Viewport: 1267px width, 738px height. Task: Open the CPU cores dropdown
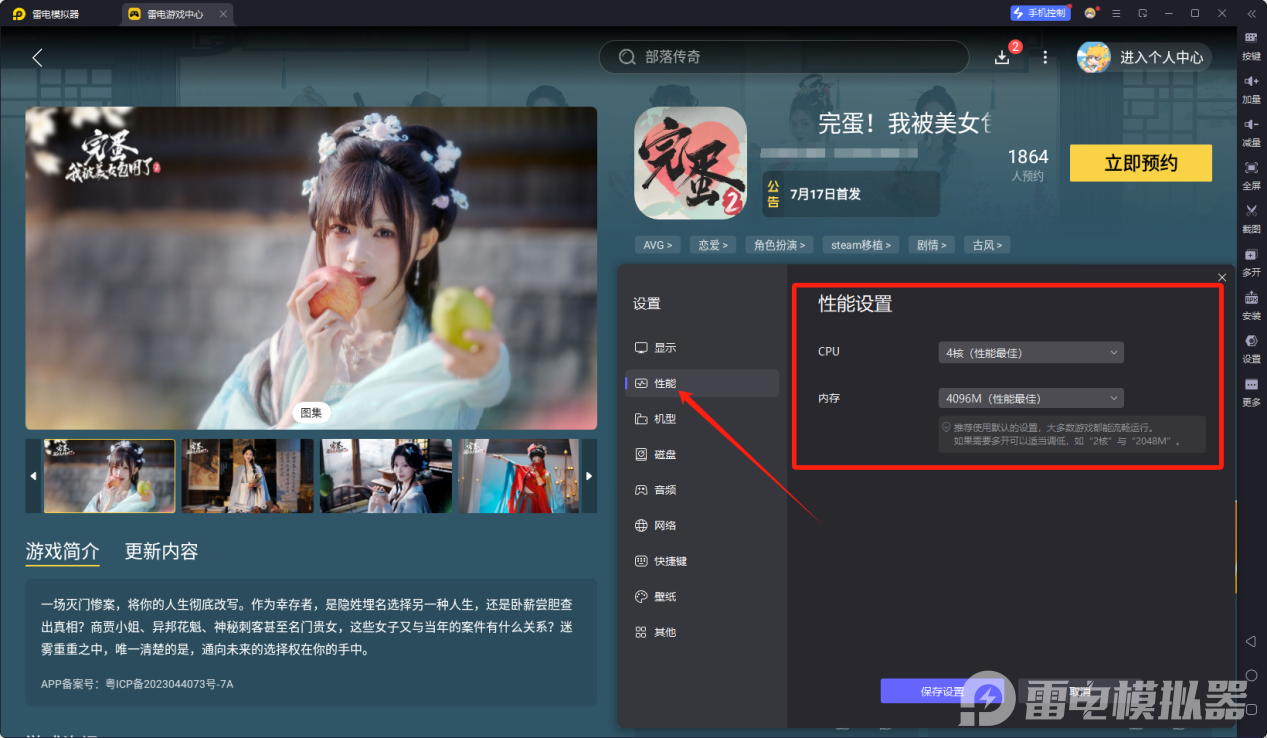1030,352
